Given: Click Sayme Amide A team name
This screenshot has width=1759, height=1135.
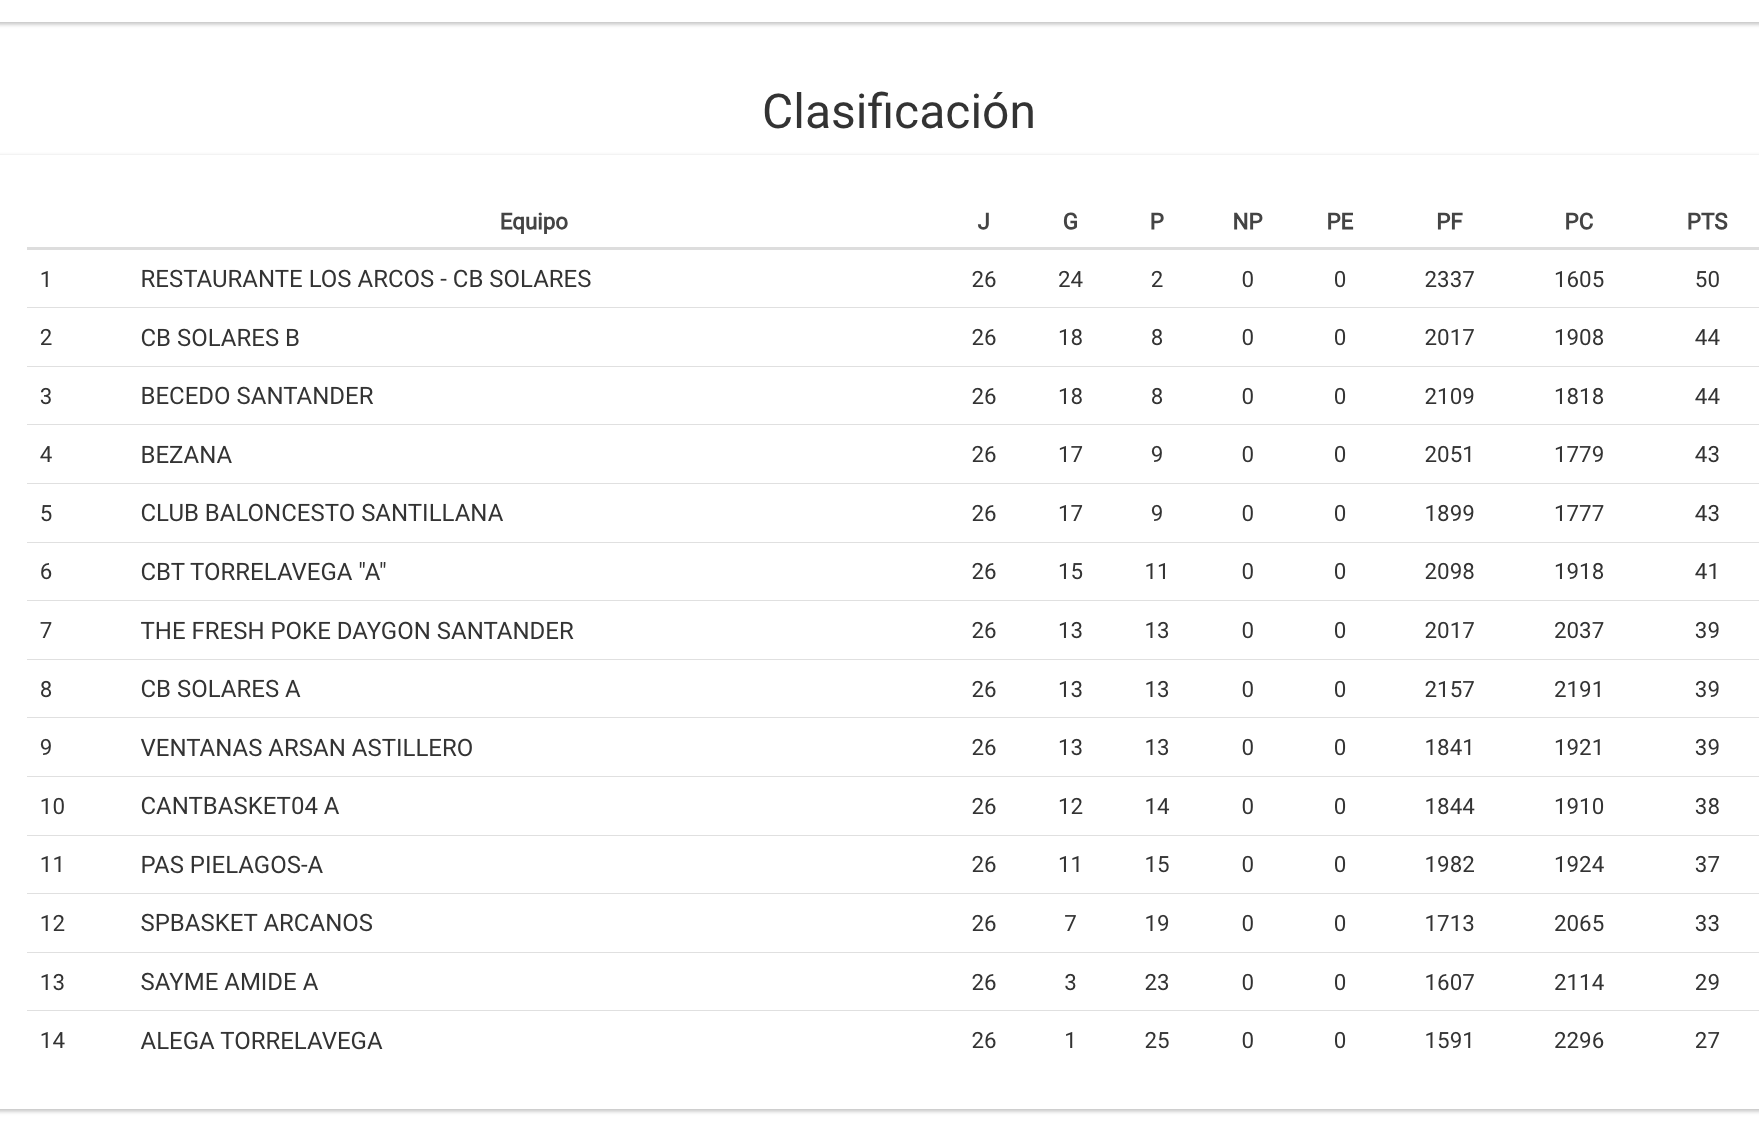Looking at the screenshot, I should [229, 982].
